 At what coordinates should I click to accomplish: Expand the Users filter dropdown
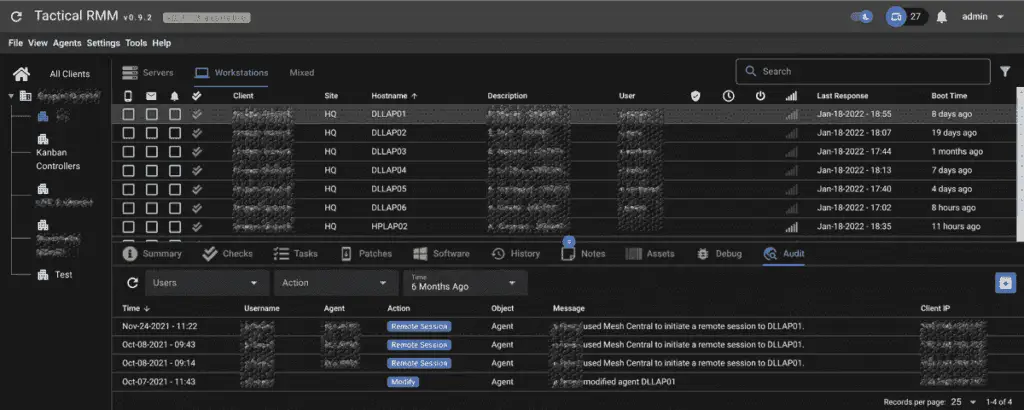point(208,283)
